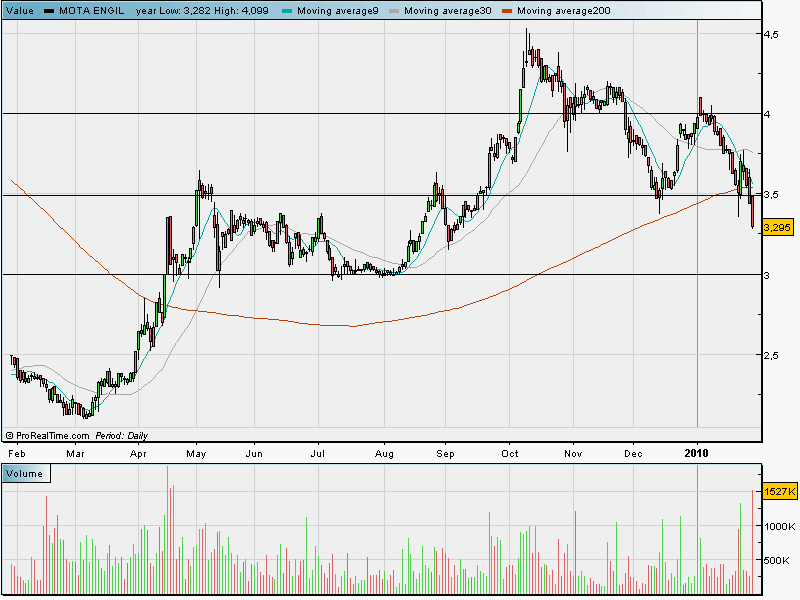Click the Aug month label

[x=384, y=454]
